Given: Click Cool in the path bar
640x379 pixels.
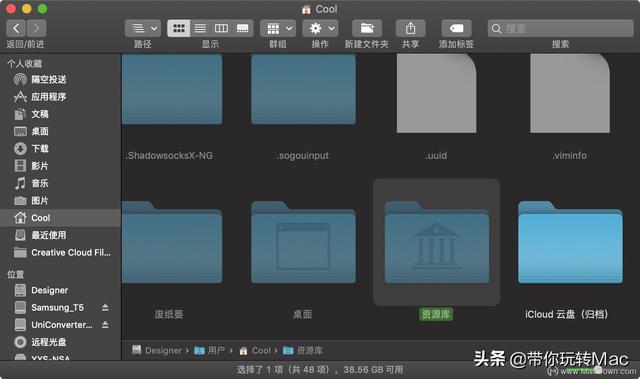Looking at the screenshot, I should tap(255, 350).
